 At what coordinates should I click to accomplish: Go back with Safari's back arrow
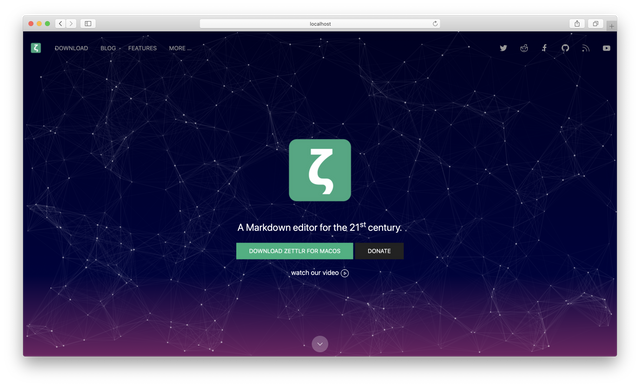60,23
